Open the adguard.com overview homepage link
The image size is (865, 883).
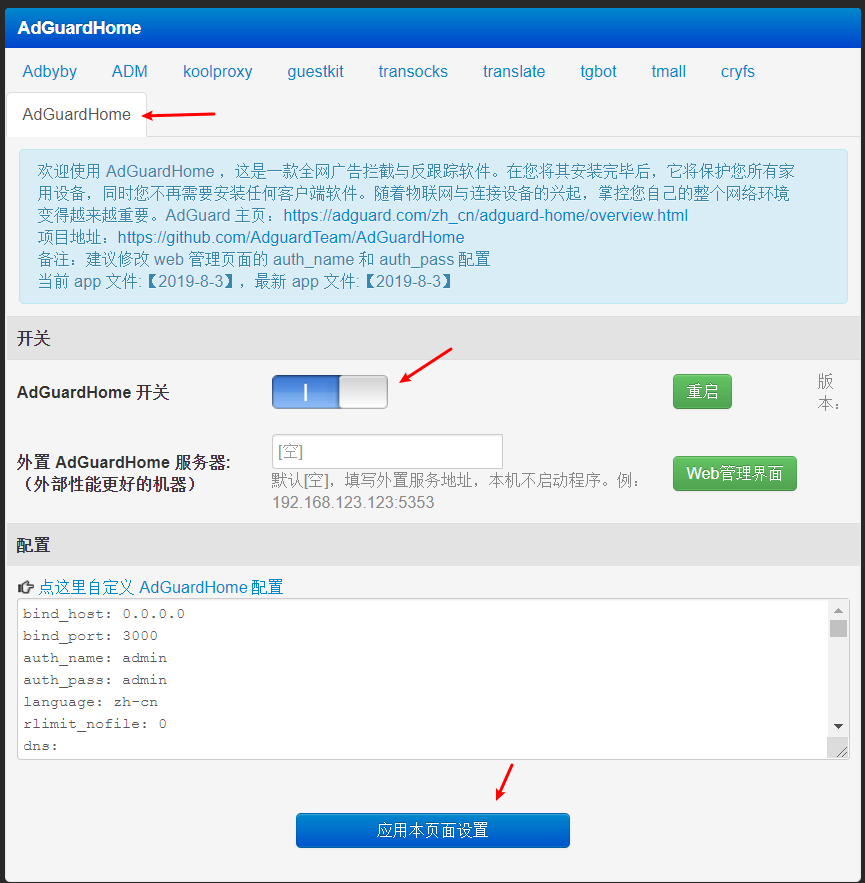[485, 215]
